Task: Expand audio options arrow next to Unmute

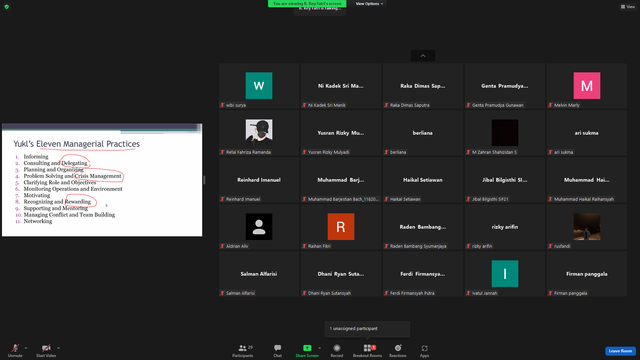Action: (26, 348)
